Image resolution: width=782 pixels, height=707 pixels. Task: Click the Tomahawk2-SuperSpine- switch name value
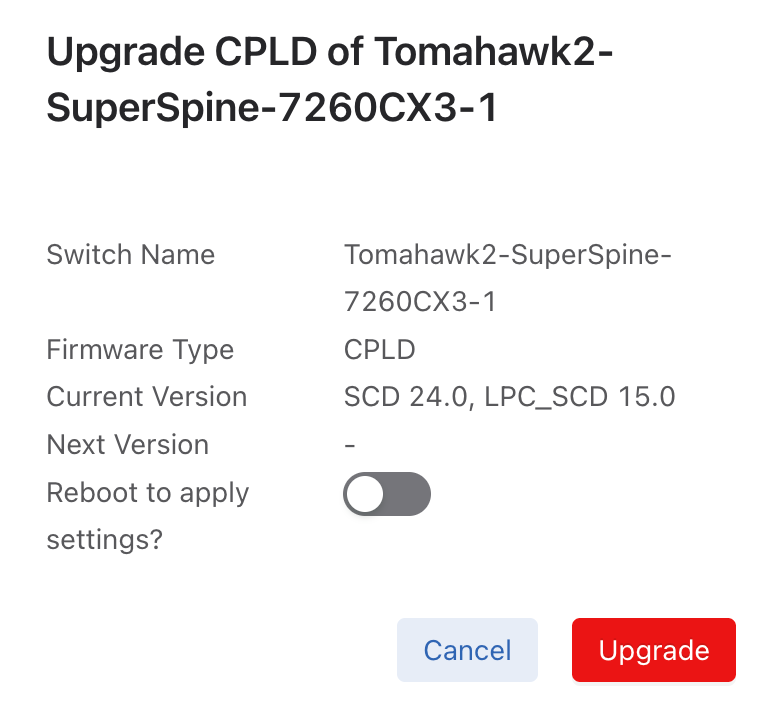(508, 254)
